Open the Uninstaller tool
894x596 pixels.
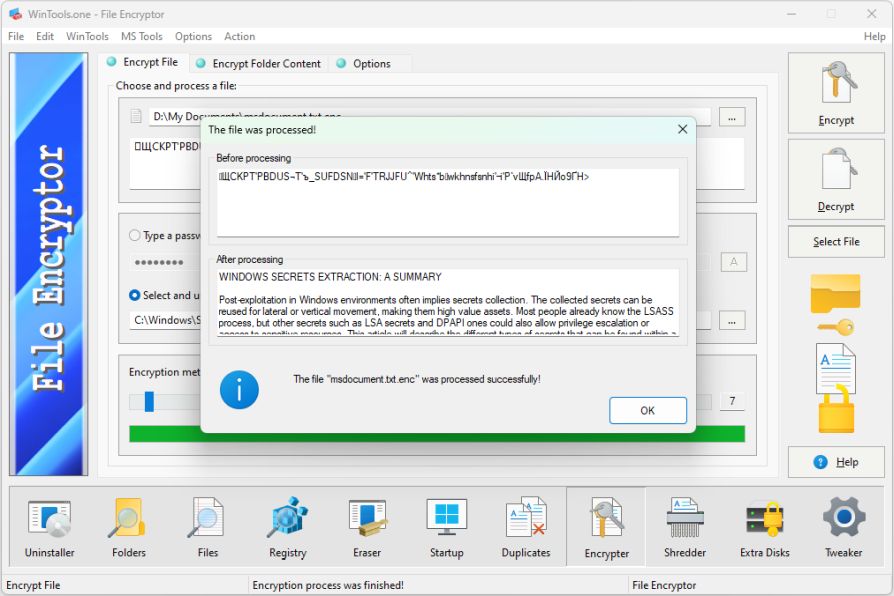click(49, 527)
